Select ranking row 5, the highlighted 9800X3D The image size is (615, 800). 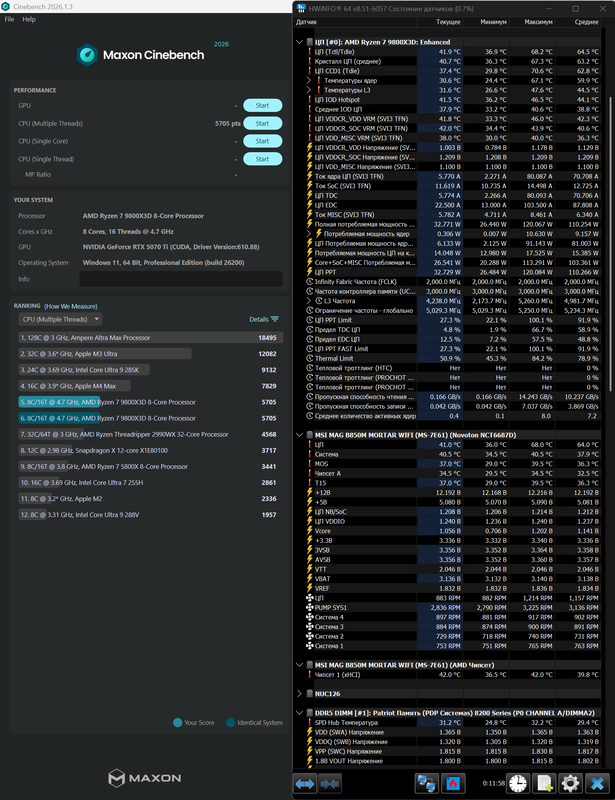point(151,402)
